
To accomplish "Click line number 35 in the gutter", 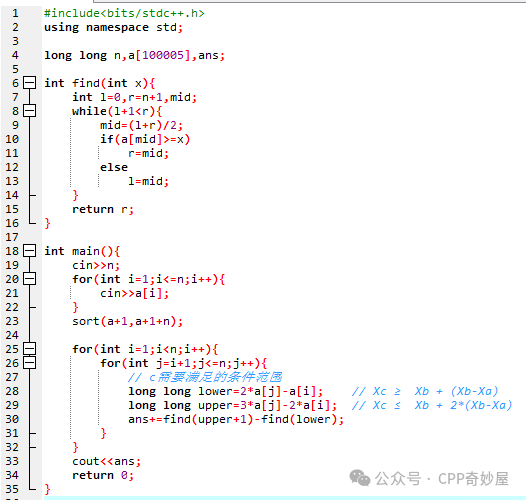I will click(12, 489).
